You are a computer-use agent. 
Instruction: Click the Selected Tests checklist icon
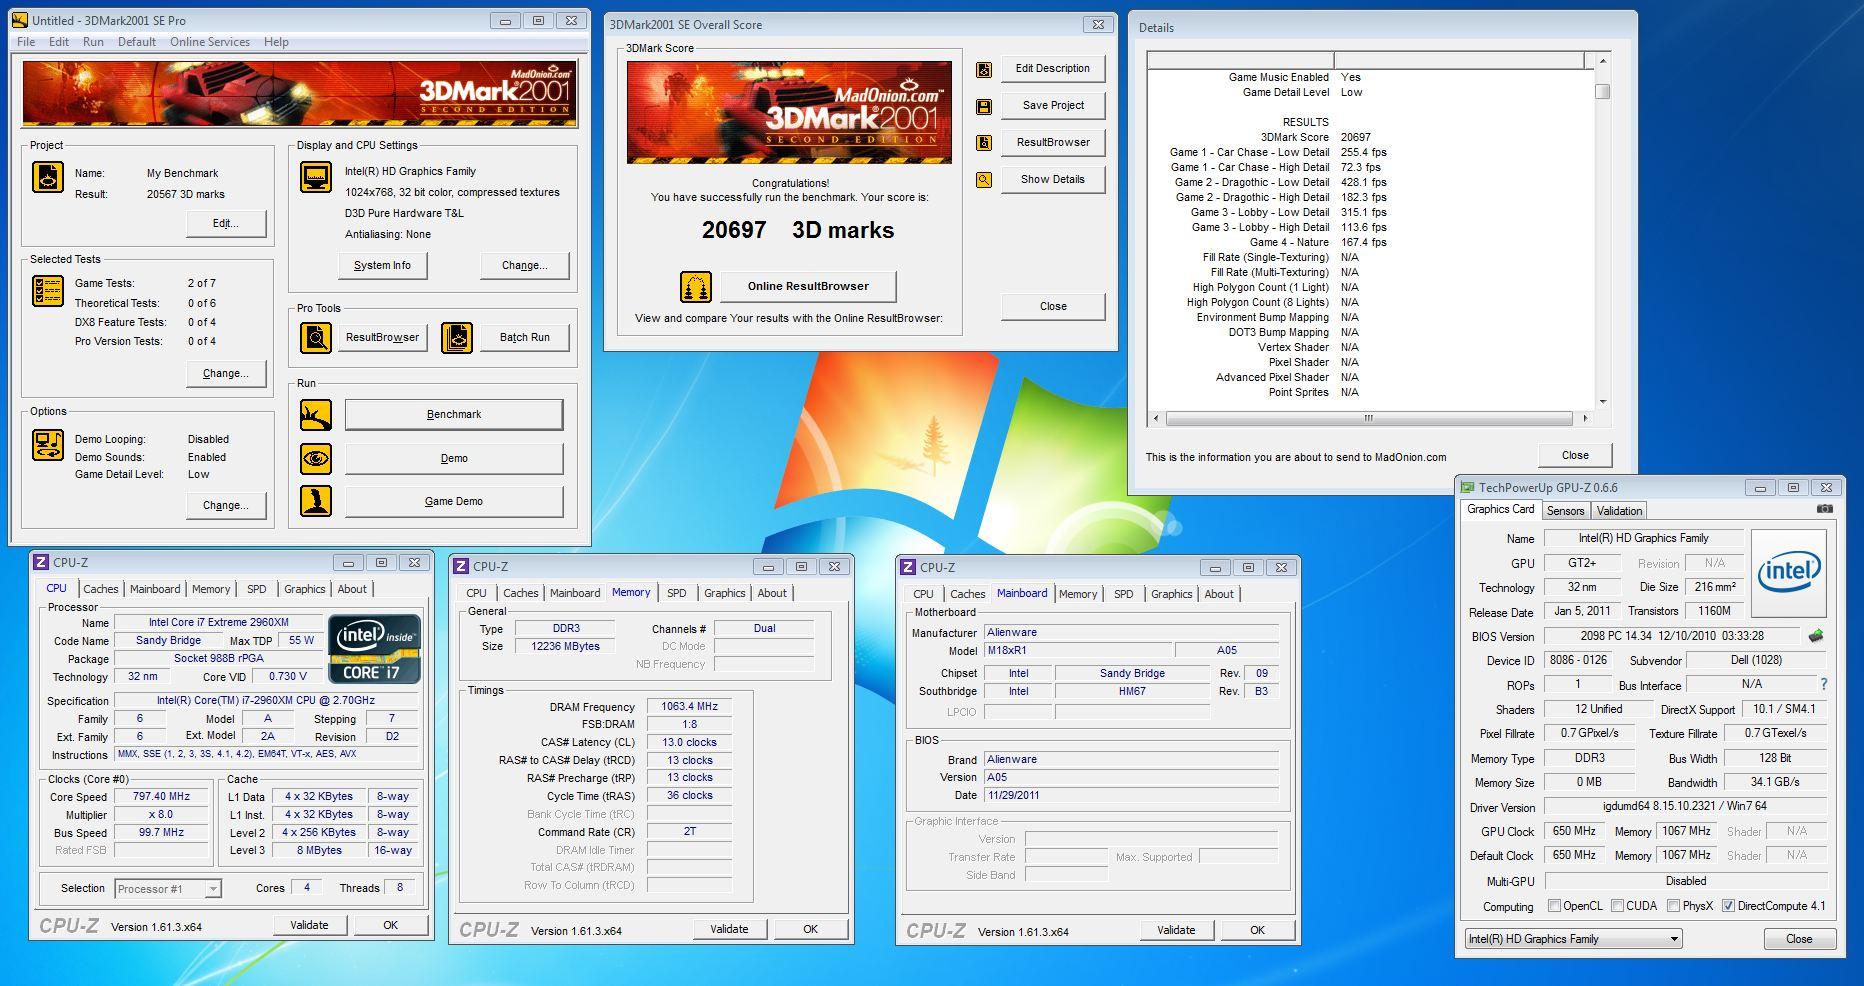(x=48, y=291)
